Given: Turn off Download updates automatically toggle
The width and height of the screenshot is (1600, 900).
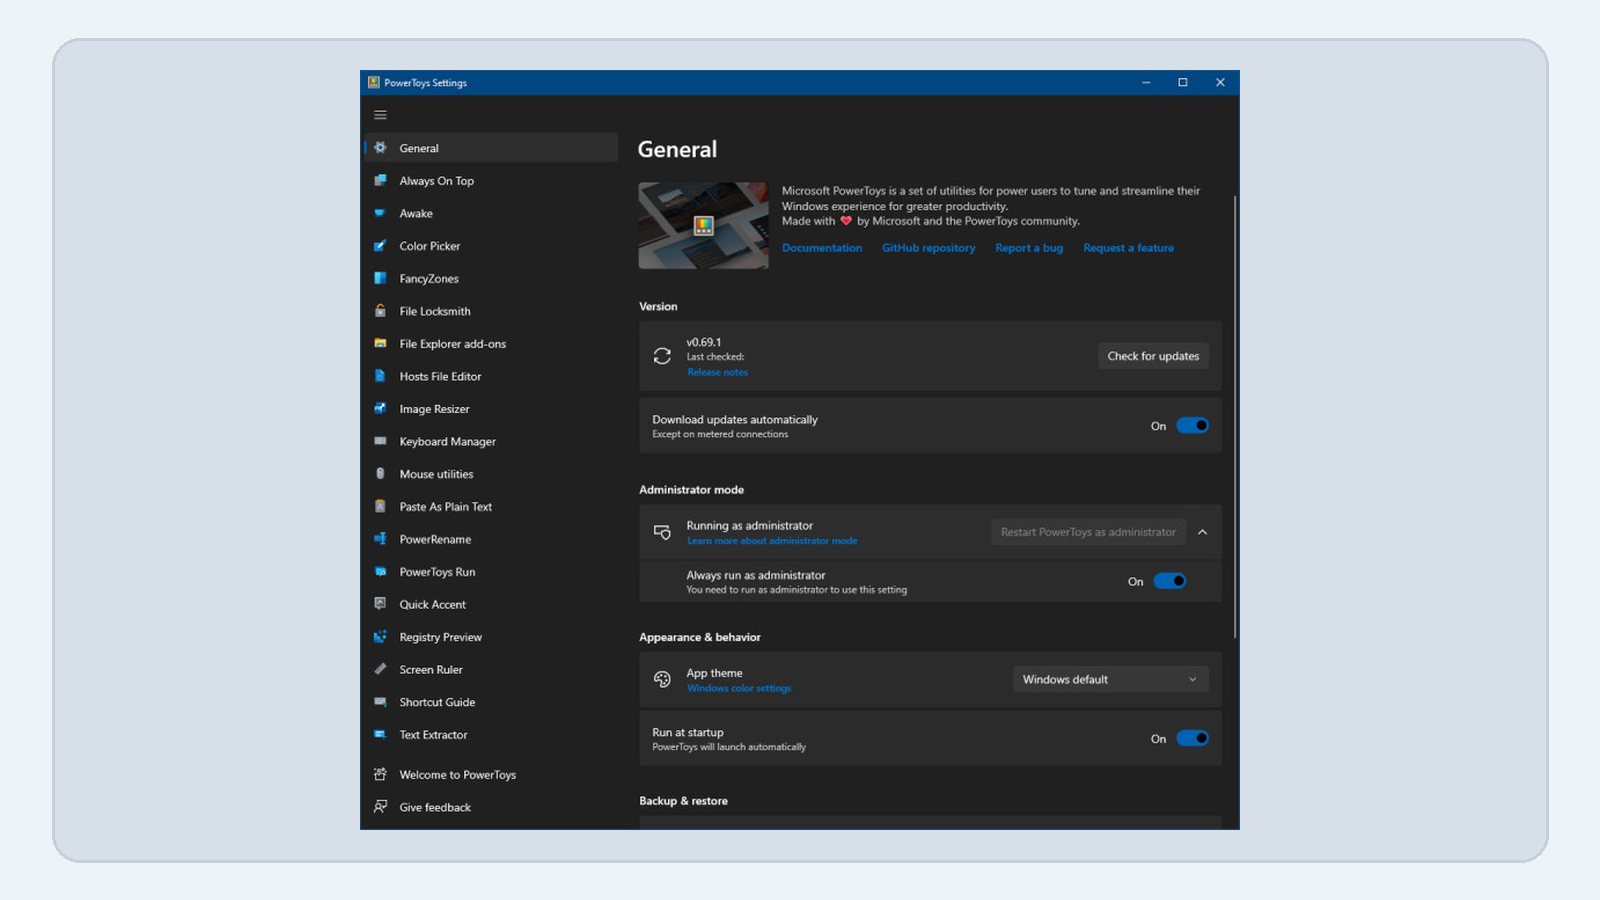Looking at the screenshot, I should (1192, 426).
